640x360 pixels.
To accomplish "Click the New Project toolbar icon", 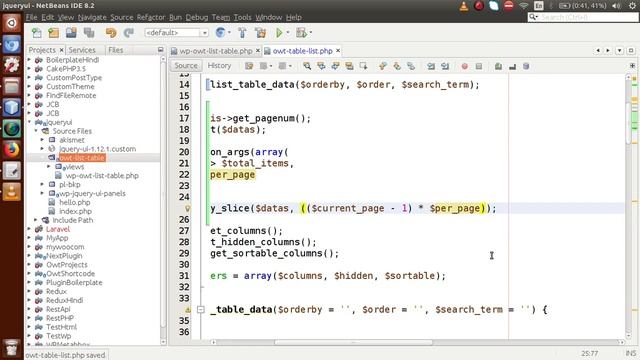I will [x=53, y=33].
